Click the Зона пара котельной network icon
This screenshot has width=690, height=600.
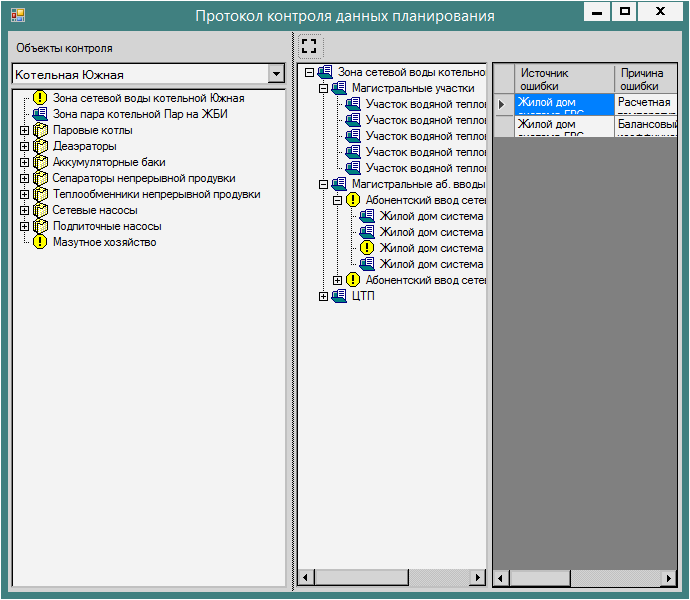click(x=40, y=114)
